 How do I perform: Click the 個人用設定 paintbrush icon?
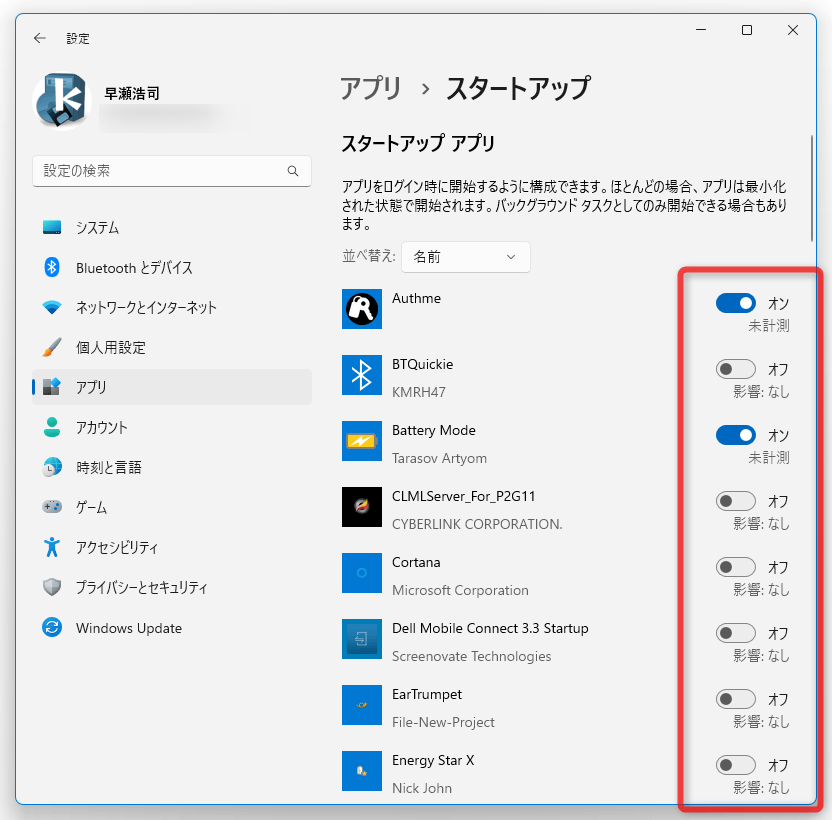(x=51, y=347)
